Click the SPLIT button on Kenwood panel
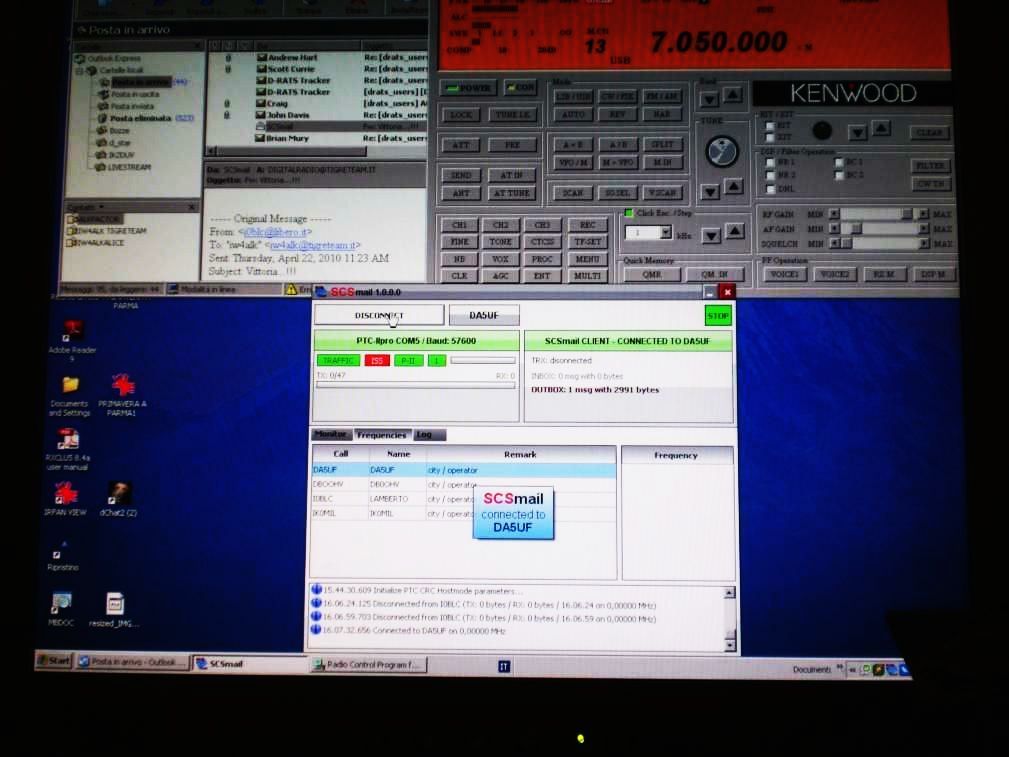 (x=662, y=144)
